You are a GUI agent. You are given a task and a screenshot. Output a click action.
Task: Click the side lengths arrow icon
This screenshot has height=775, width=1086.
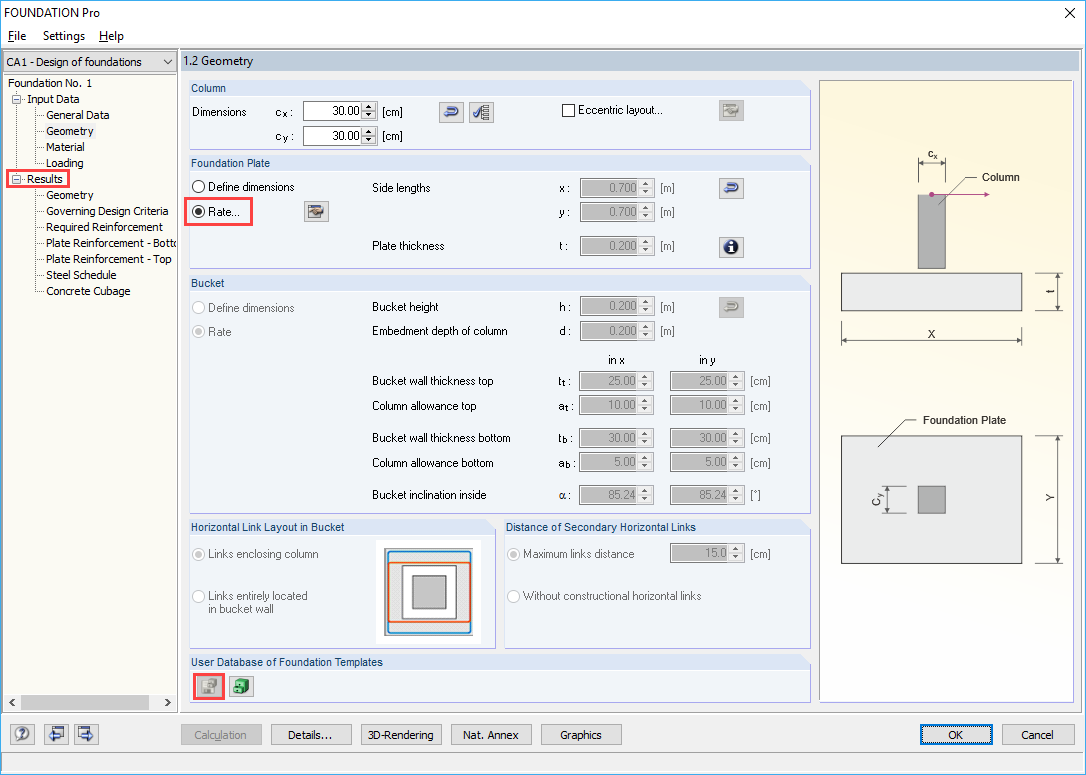pyautogui.click(x=731, y=188)
